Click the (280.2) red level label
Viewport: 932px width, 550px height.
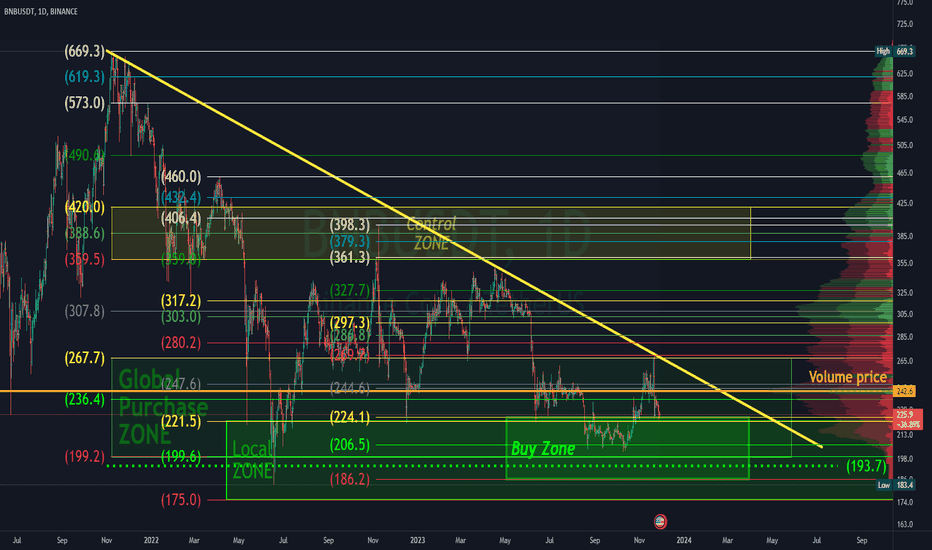point(181,342)
